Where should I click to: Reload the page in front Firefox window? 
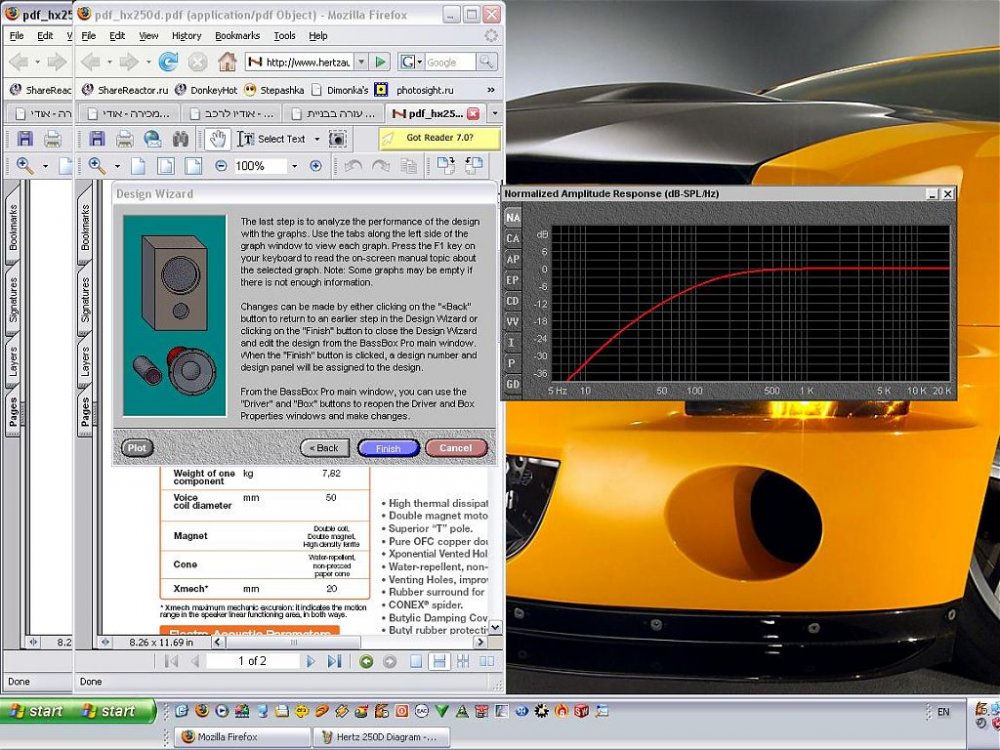click(x=168, y=62)
